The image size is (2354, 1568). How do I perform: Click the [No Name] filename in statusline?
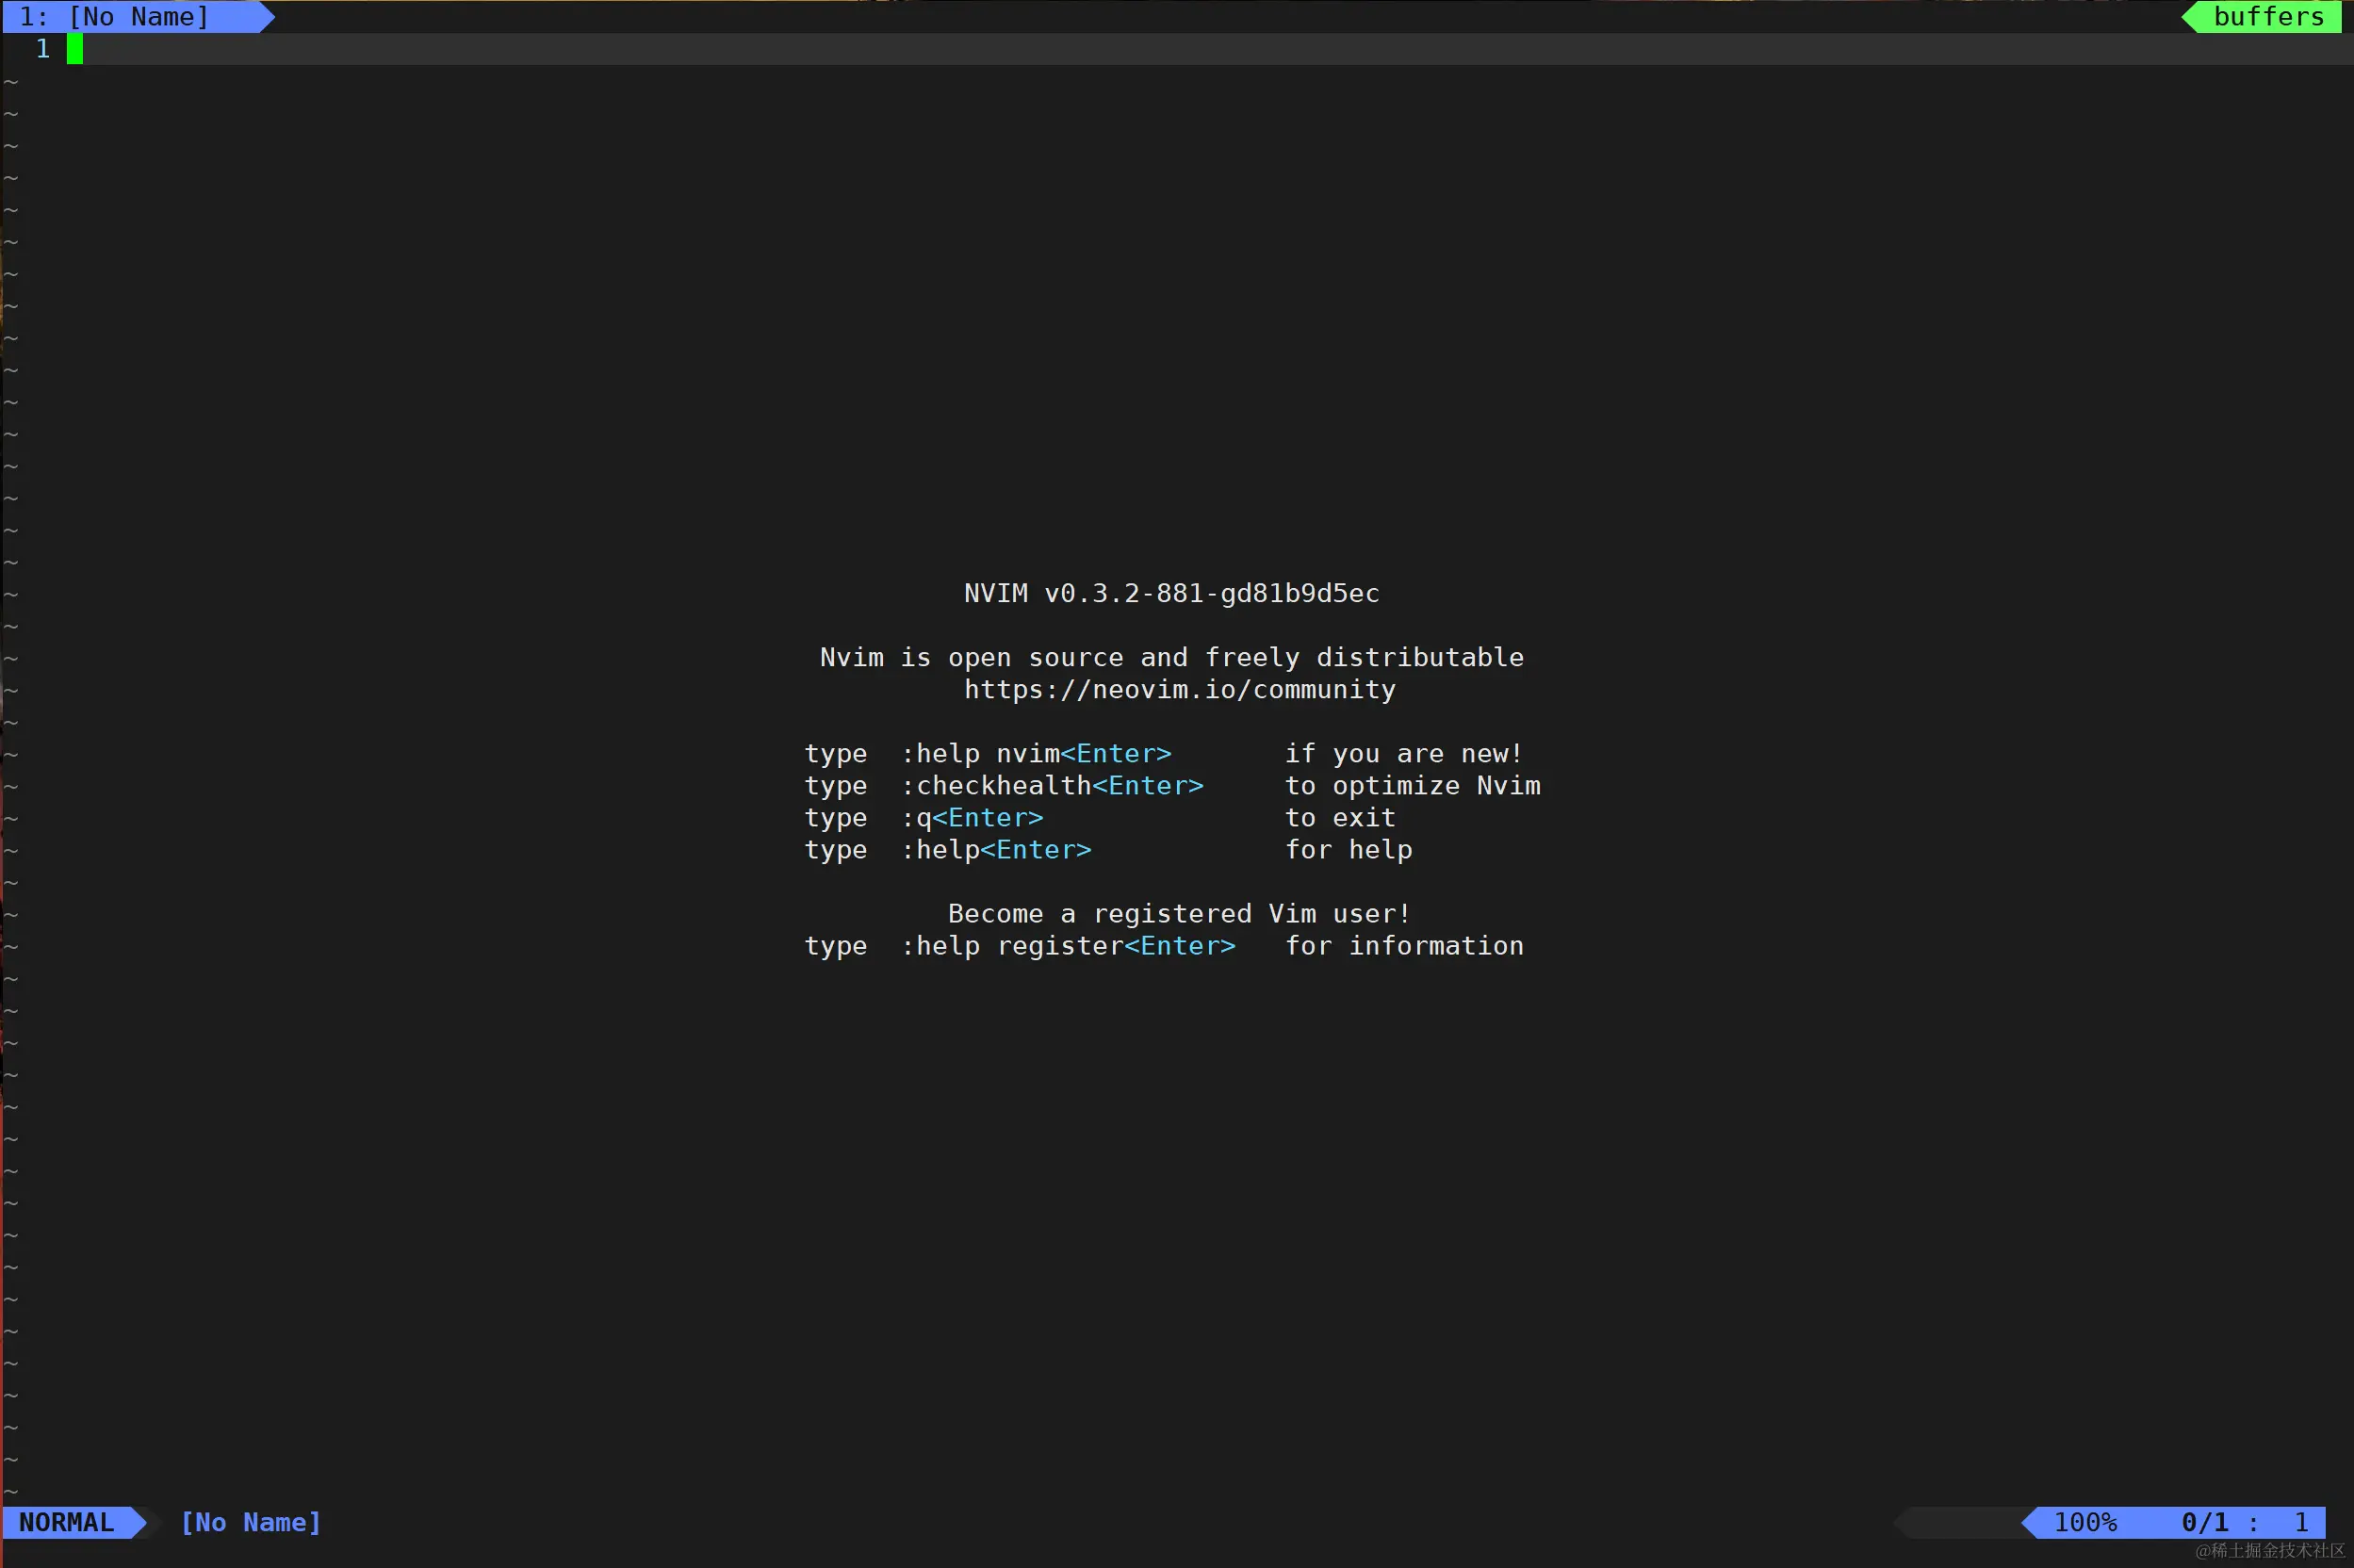pyautogui.click(x=250, y=1522)
